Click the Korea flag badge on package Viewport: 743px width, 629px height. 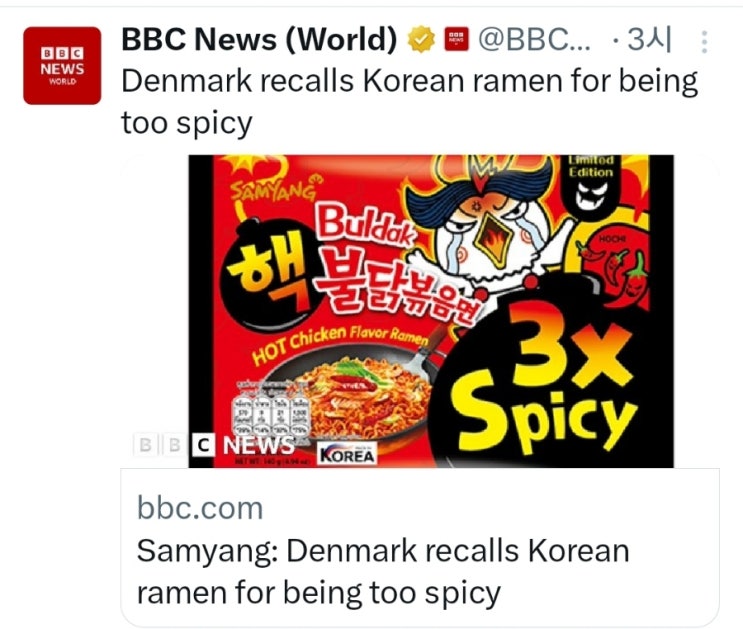[347, 453]
